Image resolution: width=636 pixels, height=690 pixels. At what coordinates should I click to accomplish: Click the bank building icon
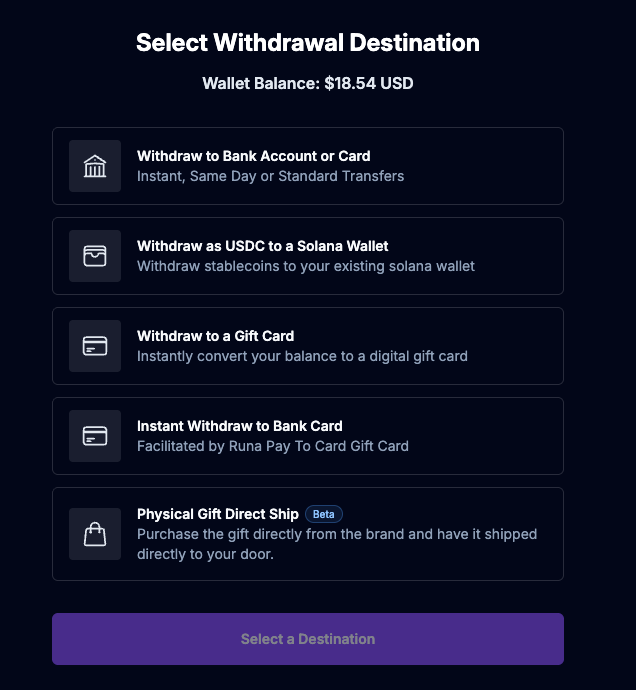tap(95, 166)
